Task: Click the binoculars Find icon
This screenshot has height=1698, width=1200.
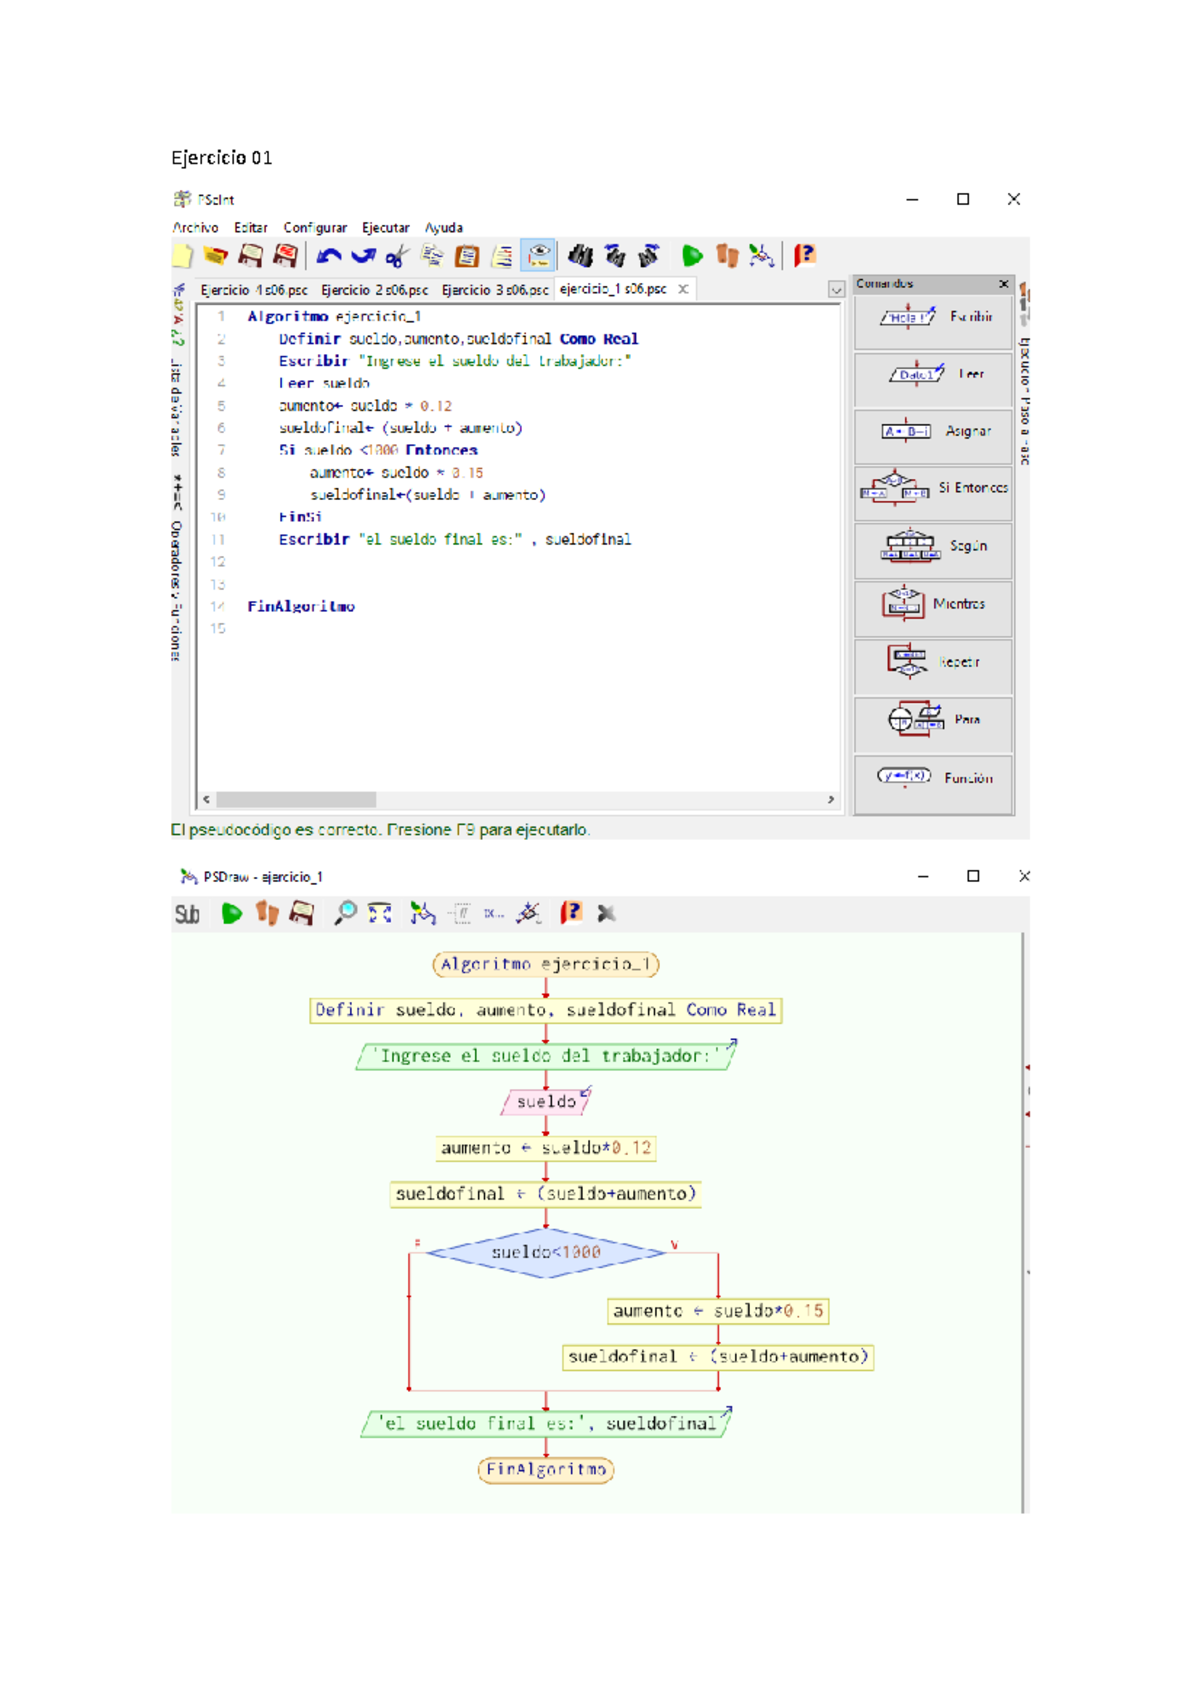Action: coord(580,256)
